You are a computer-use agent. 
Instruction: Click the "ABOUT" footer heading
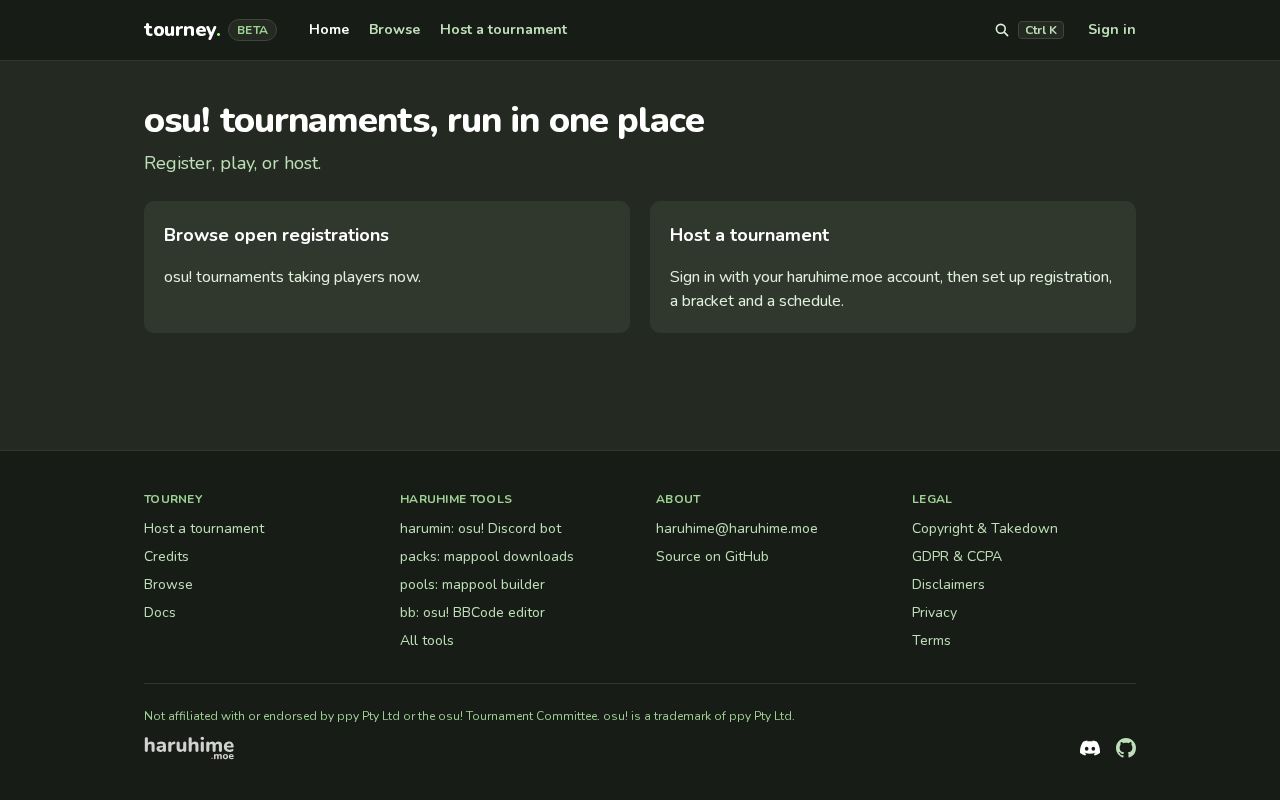[x=678, y=499]
